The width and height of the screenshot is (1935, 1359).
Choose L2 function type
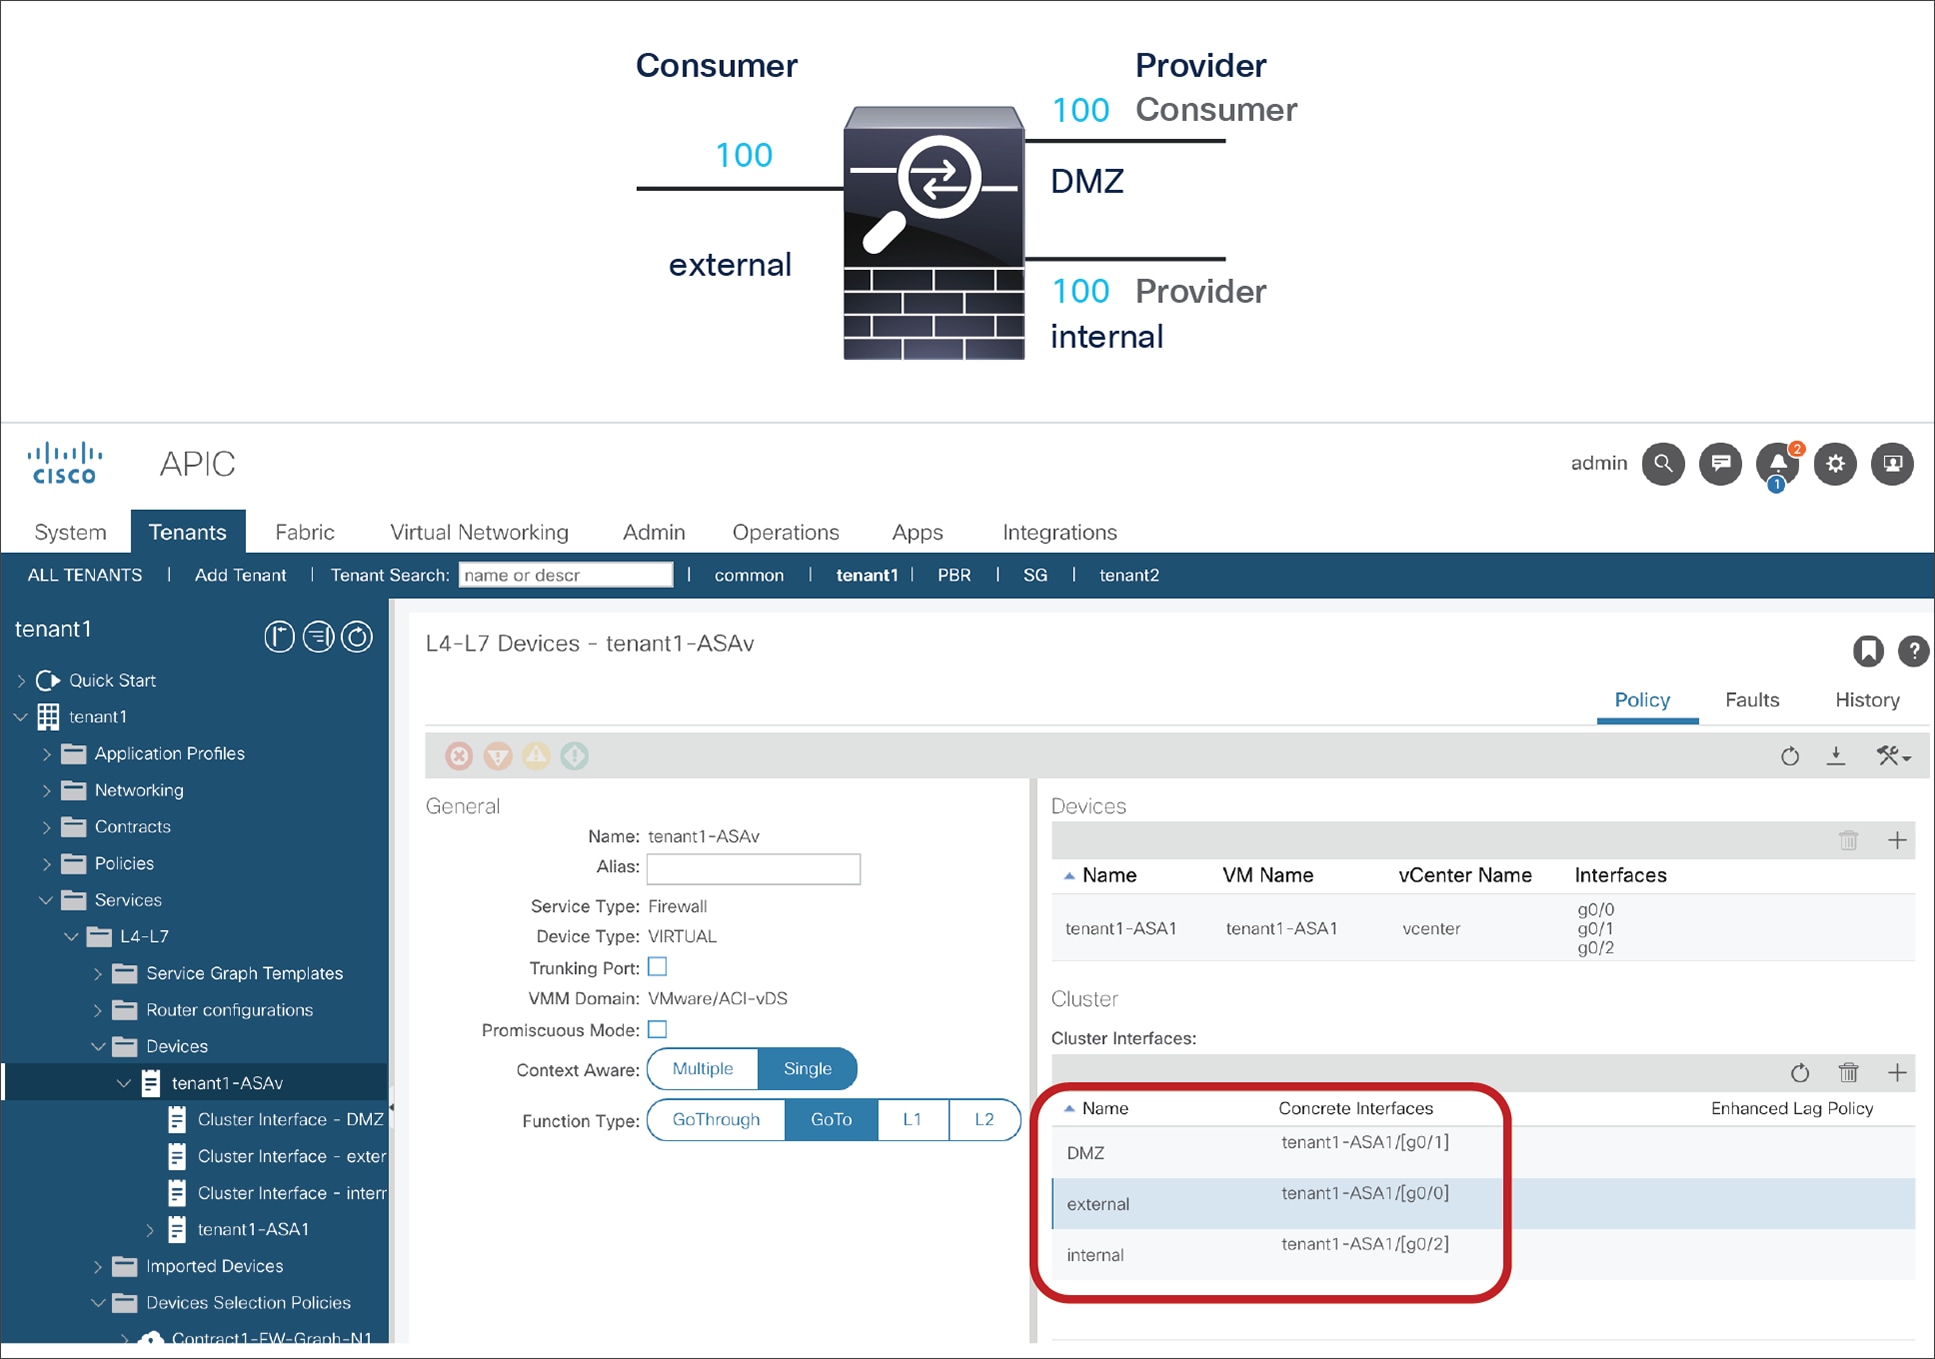point(984,1120)
